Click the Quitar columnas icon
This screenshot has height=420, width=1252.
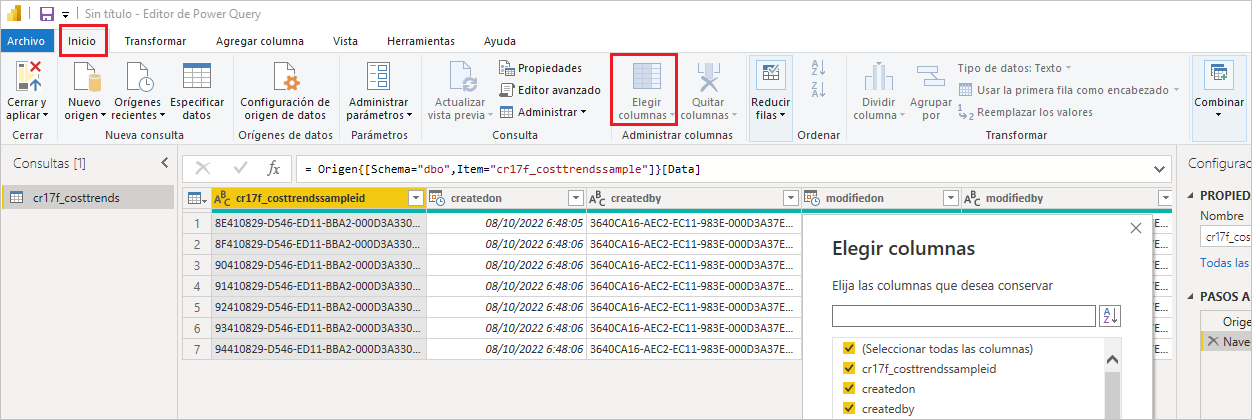(x=708, y=77)
